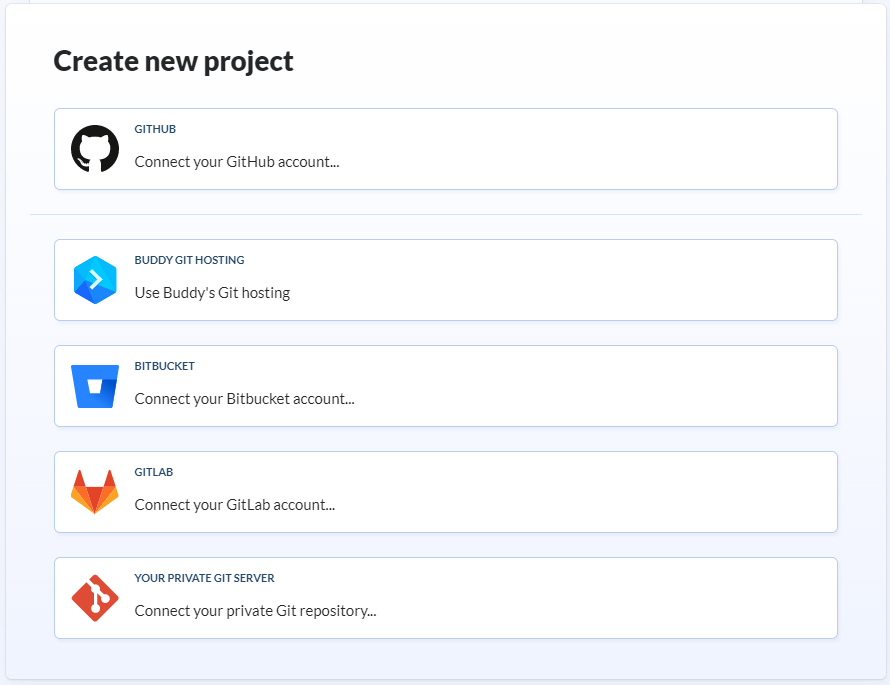This screenshot has width=890, height=685.
Task: Click the Bitbucket bucket logo icon
Action: [95, 386]
